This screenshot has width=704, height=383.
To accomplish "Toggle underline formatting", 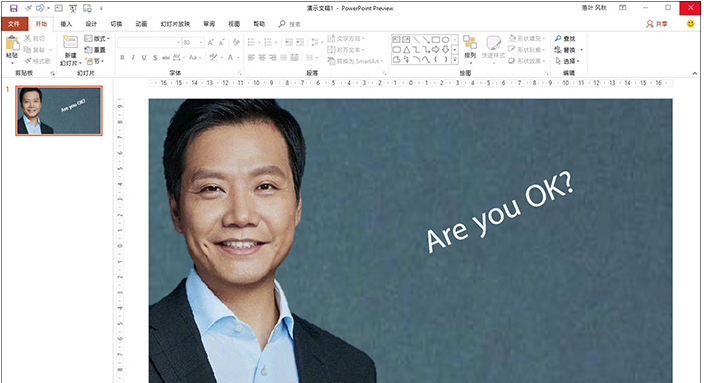I will click(144, 57).
